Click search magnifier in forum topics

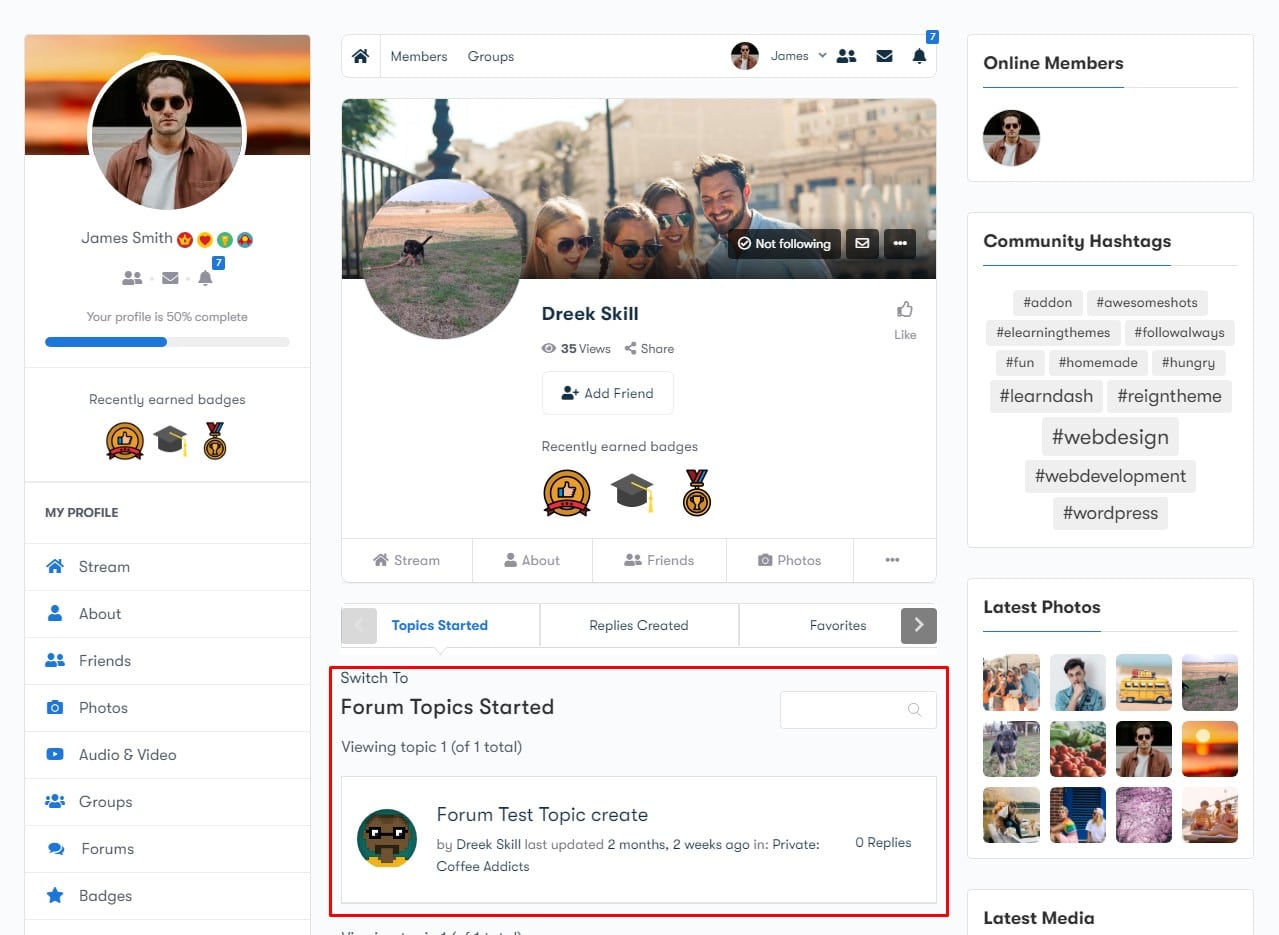914,710
